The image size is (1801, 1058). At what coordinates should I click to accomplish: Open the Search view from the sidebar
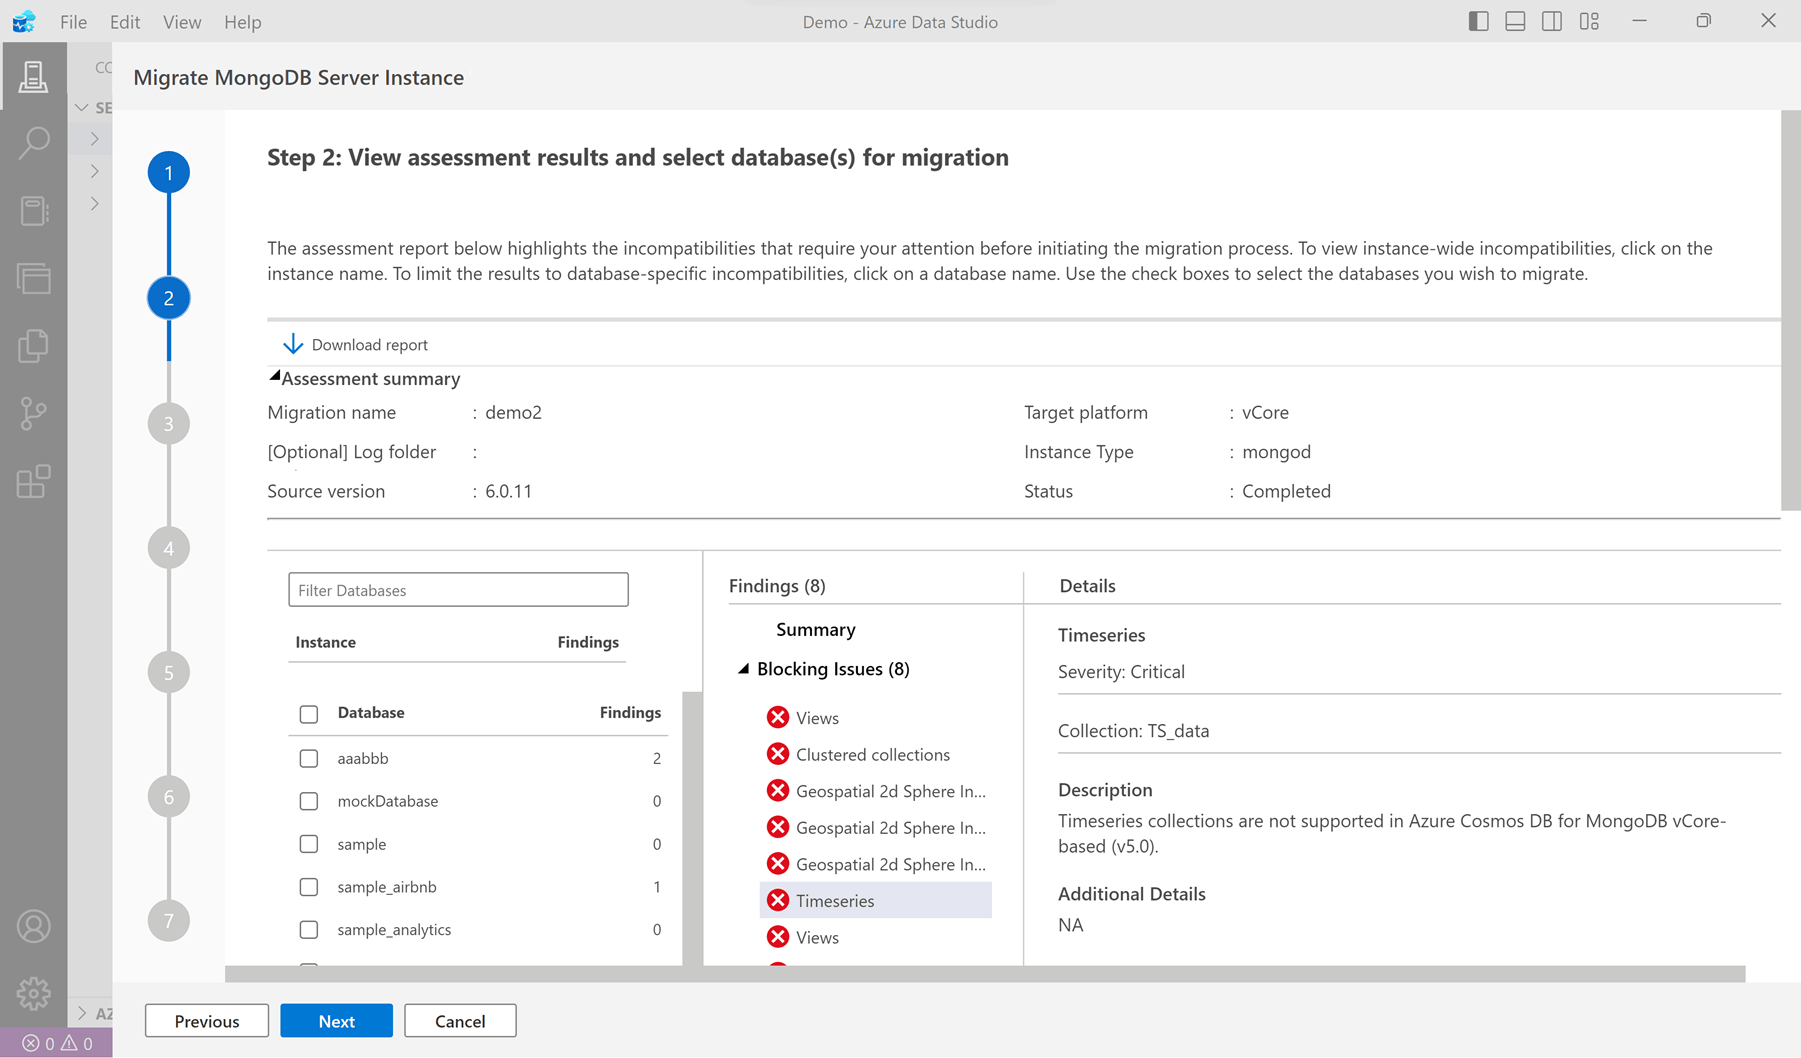[x=34, y=143]
